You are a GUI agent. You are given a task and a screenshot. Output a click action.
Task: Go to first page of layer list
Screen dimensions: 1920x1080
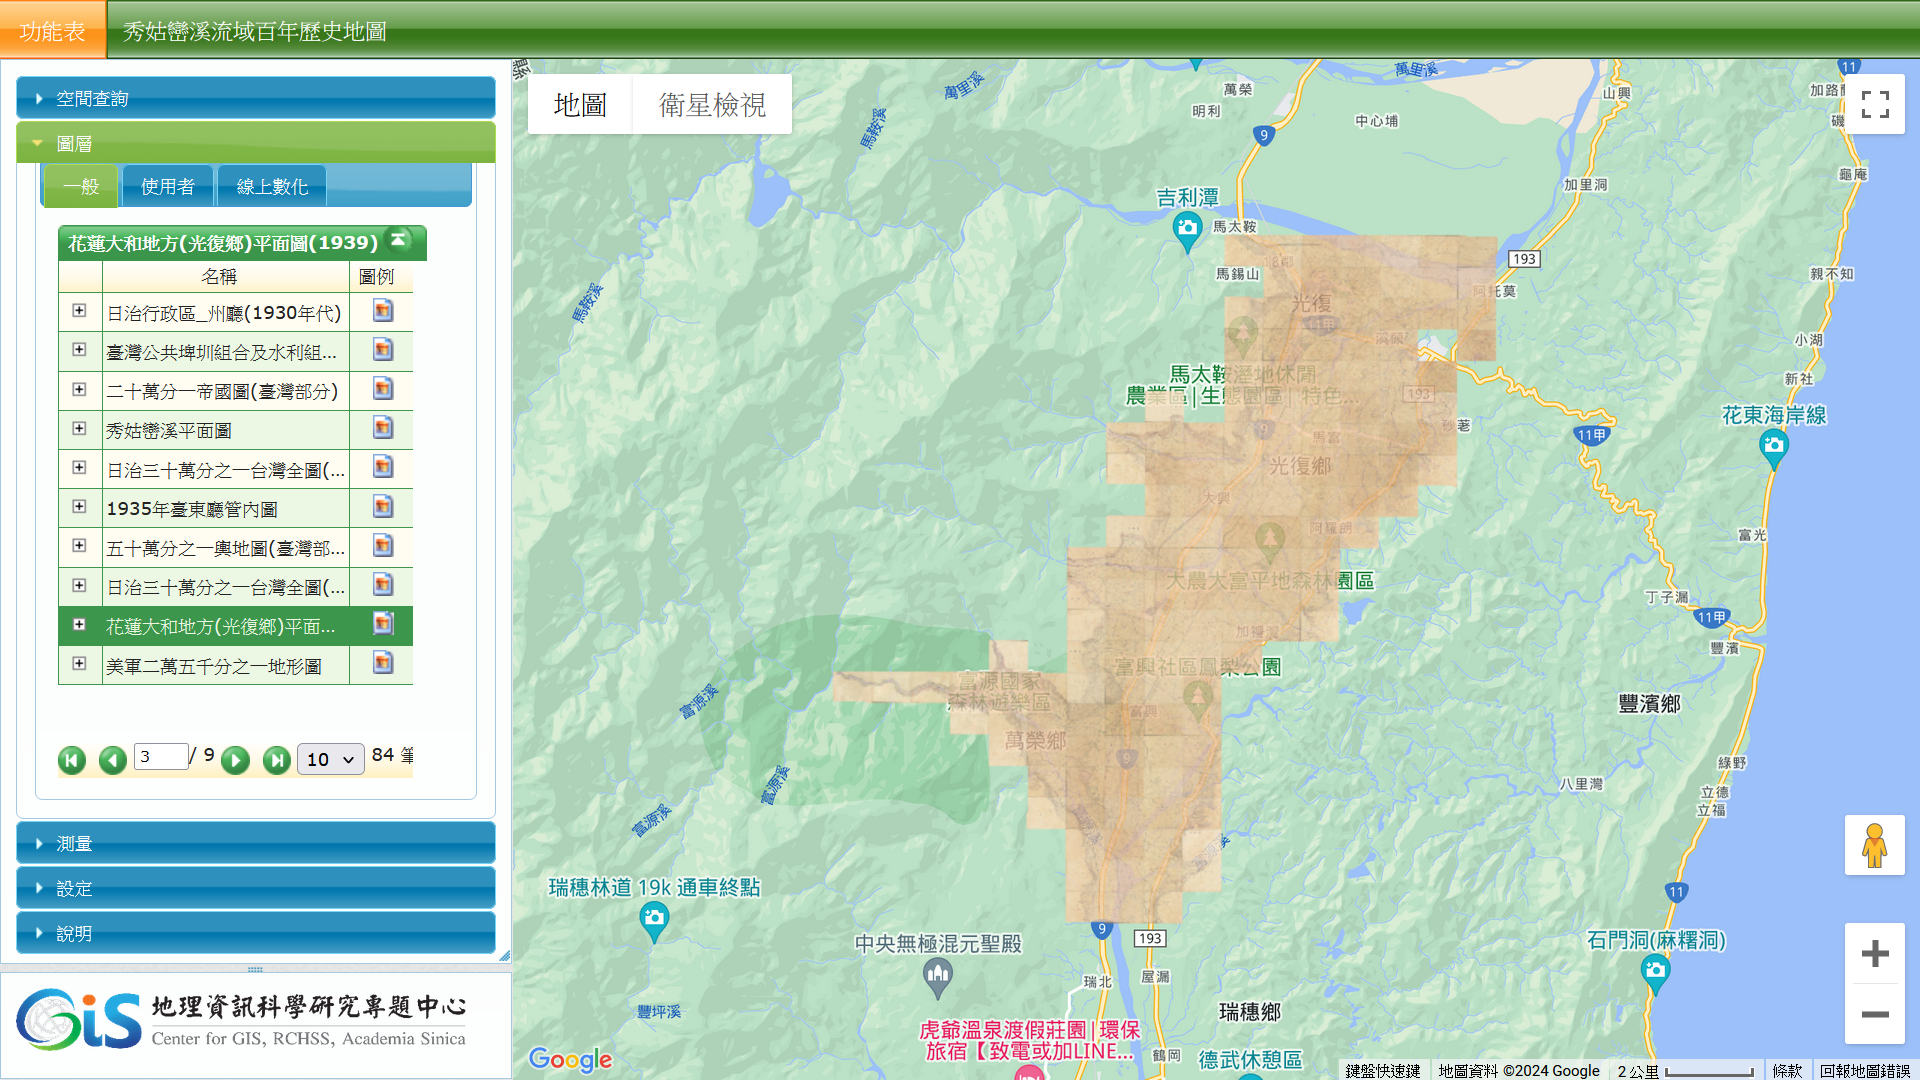(x=72, y=760)
